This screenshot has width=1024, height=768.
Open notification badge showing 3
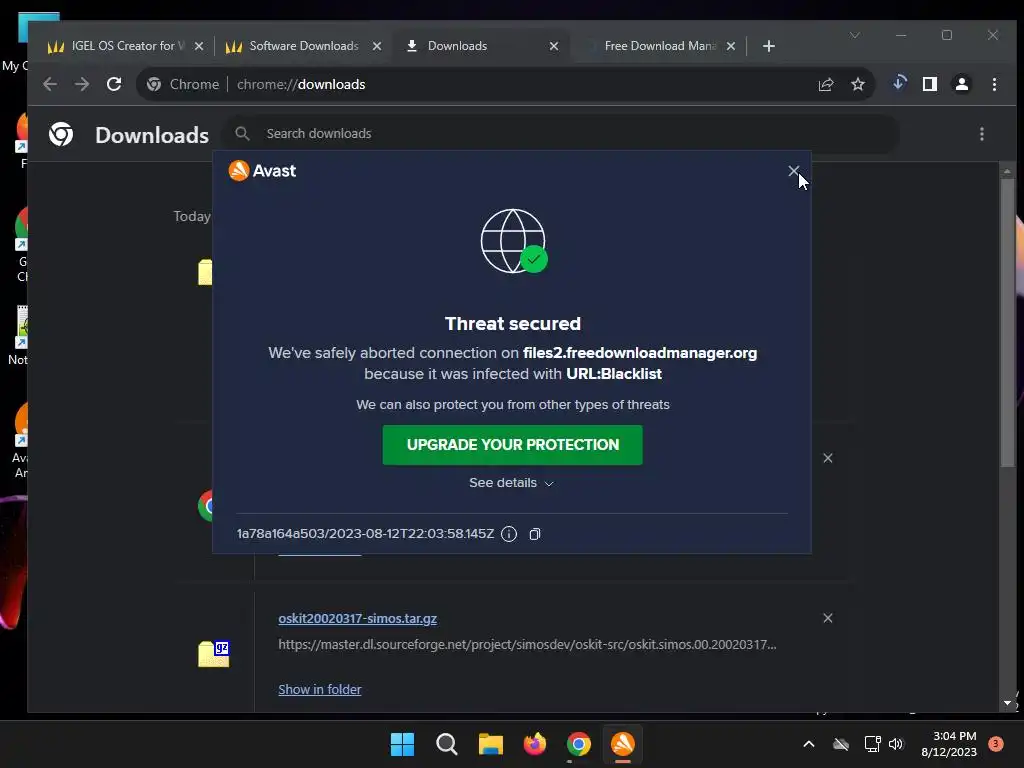(996, 744)
